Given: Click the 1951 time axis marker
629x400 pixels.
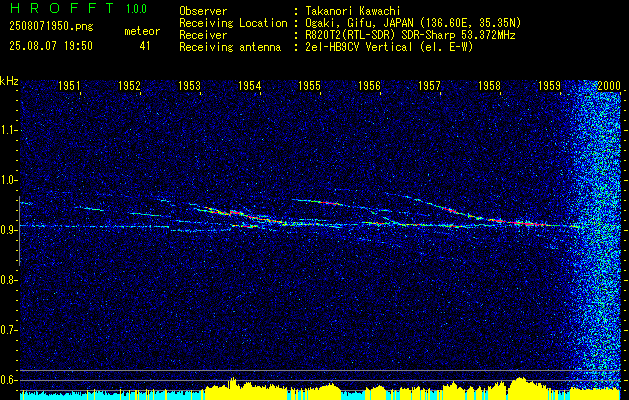Looking at the screenshot, I should point(69,85).
